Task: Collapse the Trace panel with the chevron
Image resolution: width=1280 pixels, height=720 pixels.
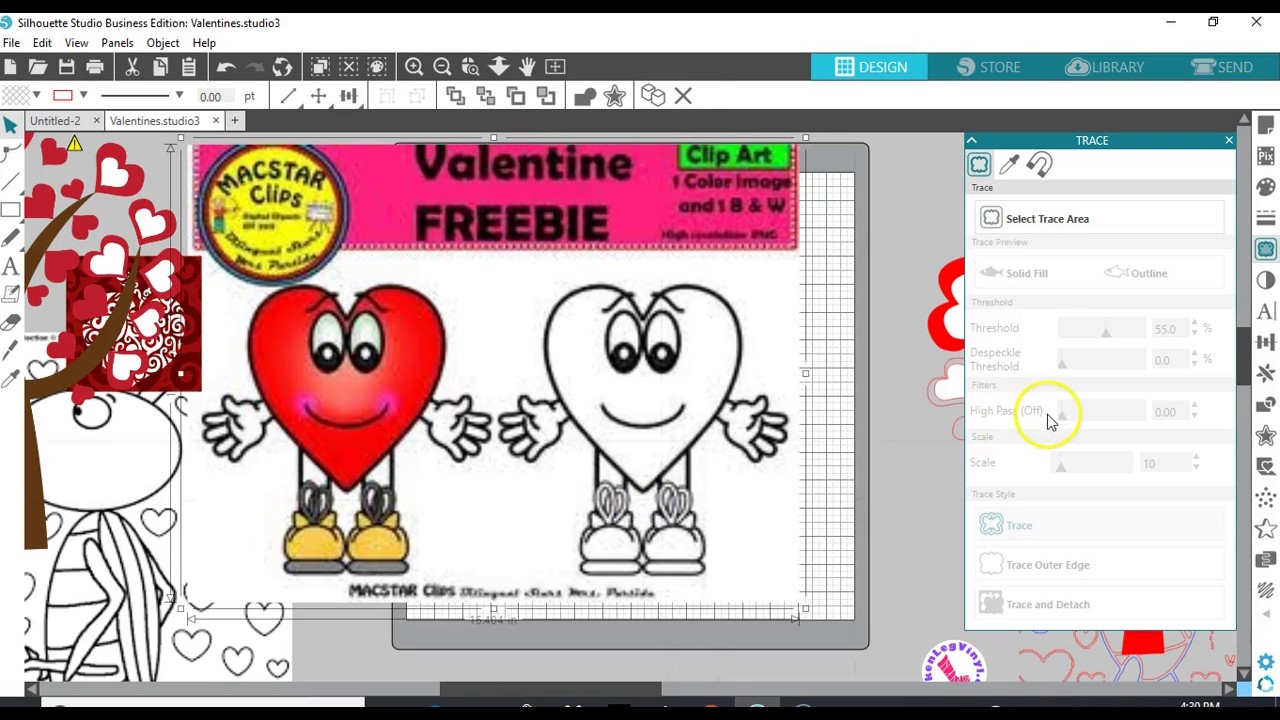Action: [971, 141]
